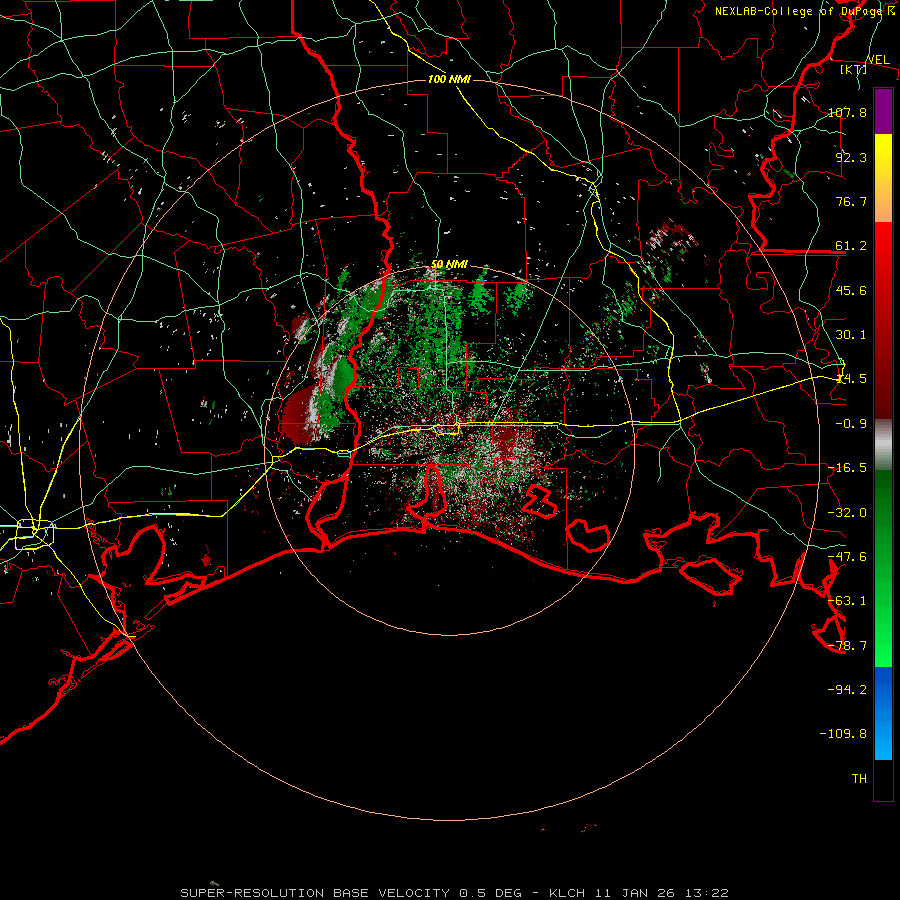Click the -16.5 value on the velocity scale
Screen dimensions: 900x900
847,468
